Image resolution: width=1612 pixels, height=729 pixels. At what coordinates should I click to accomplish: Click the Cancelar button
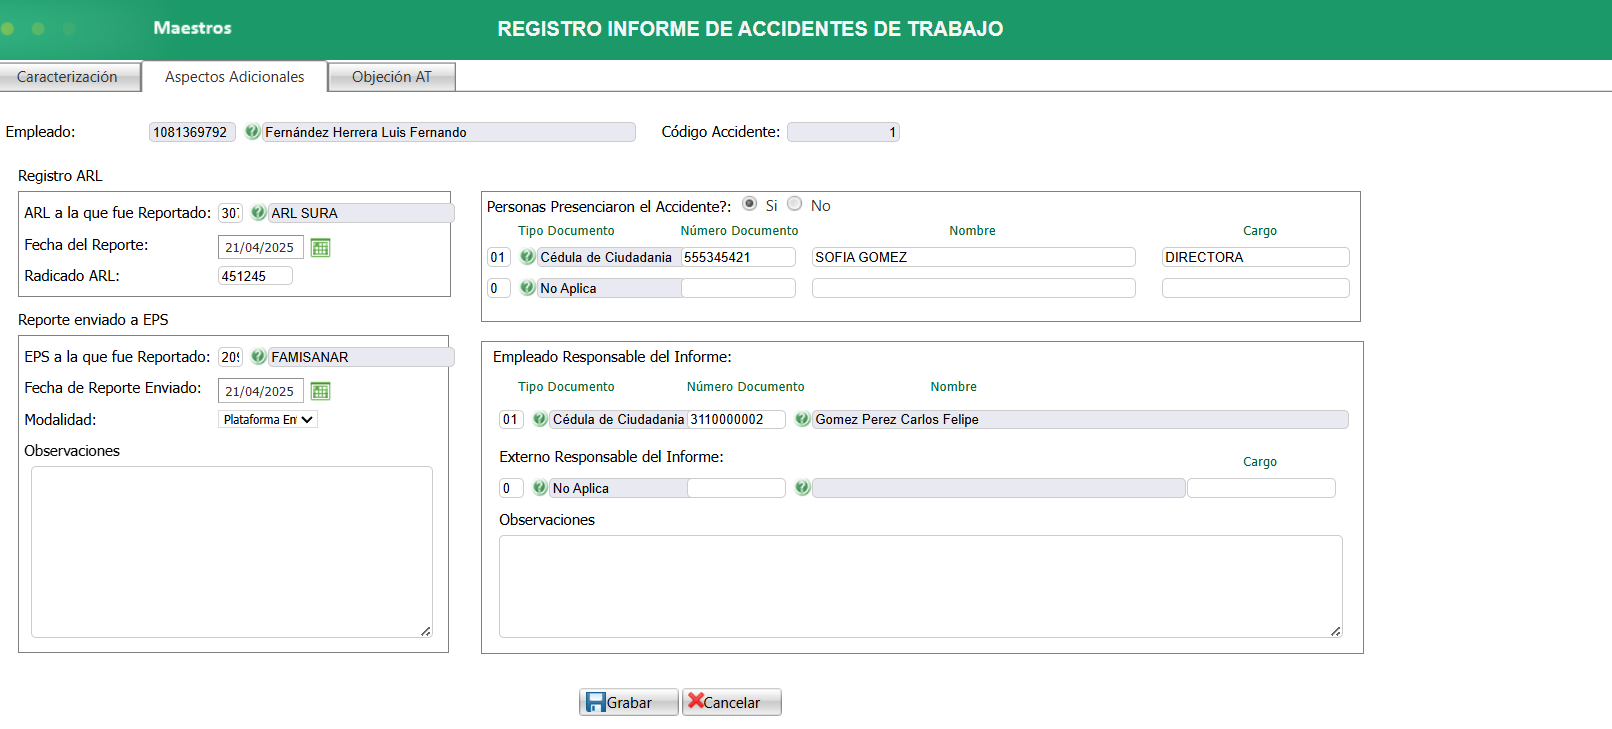coord(731,702)
